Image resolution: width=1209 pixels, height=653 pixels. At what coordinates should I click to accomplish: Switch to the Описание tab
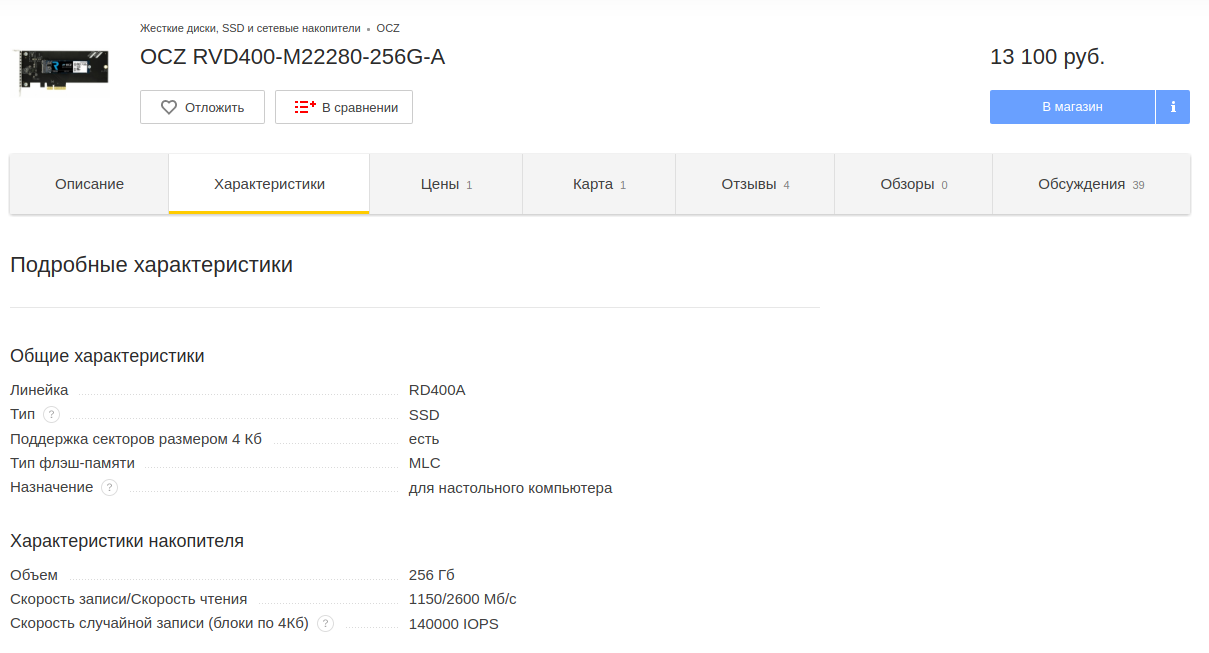(x=89, y=184)
